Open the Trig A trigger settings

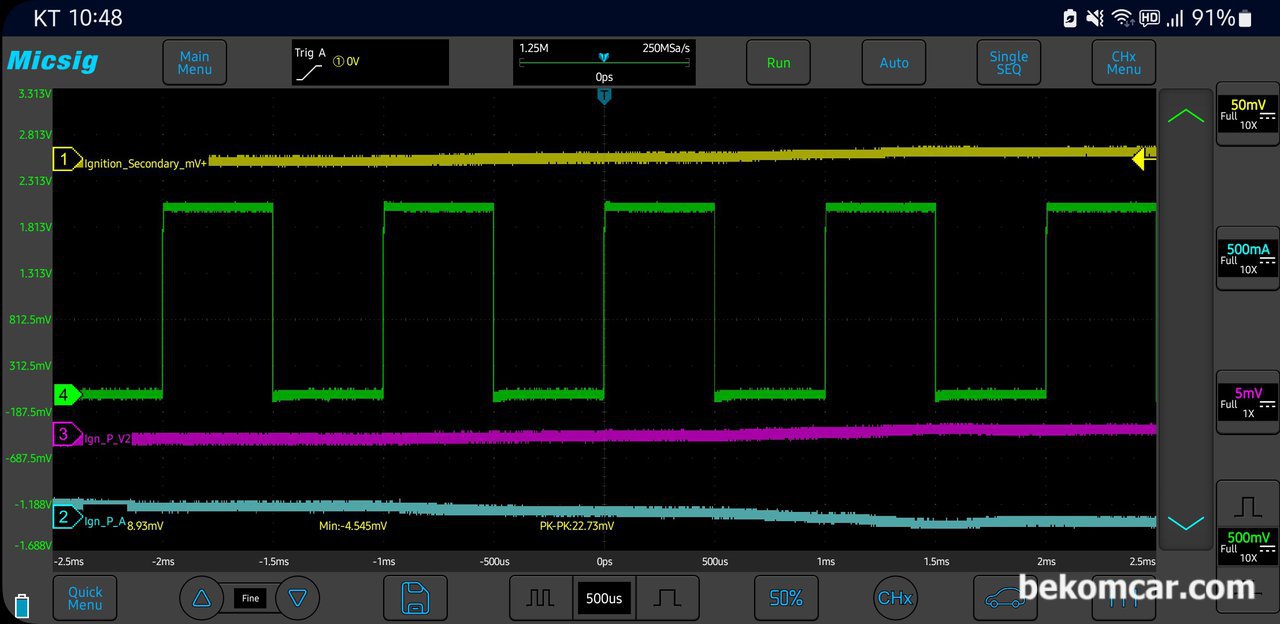pos(370,62)
